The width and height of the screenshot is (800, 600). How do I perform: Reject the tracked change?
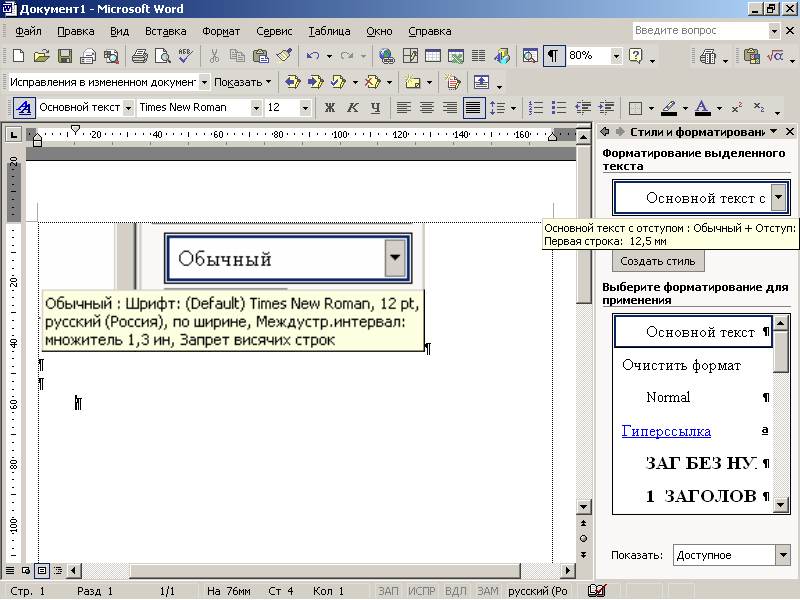(x=373, y=82)
